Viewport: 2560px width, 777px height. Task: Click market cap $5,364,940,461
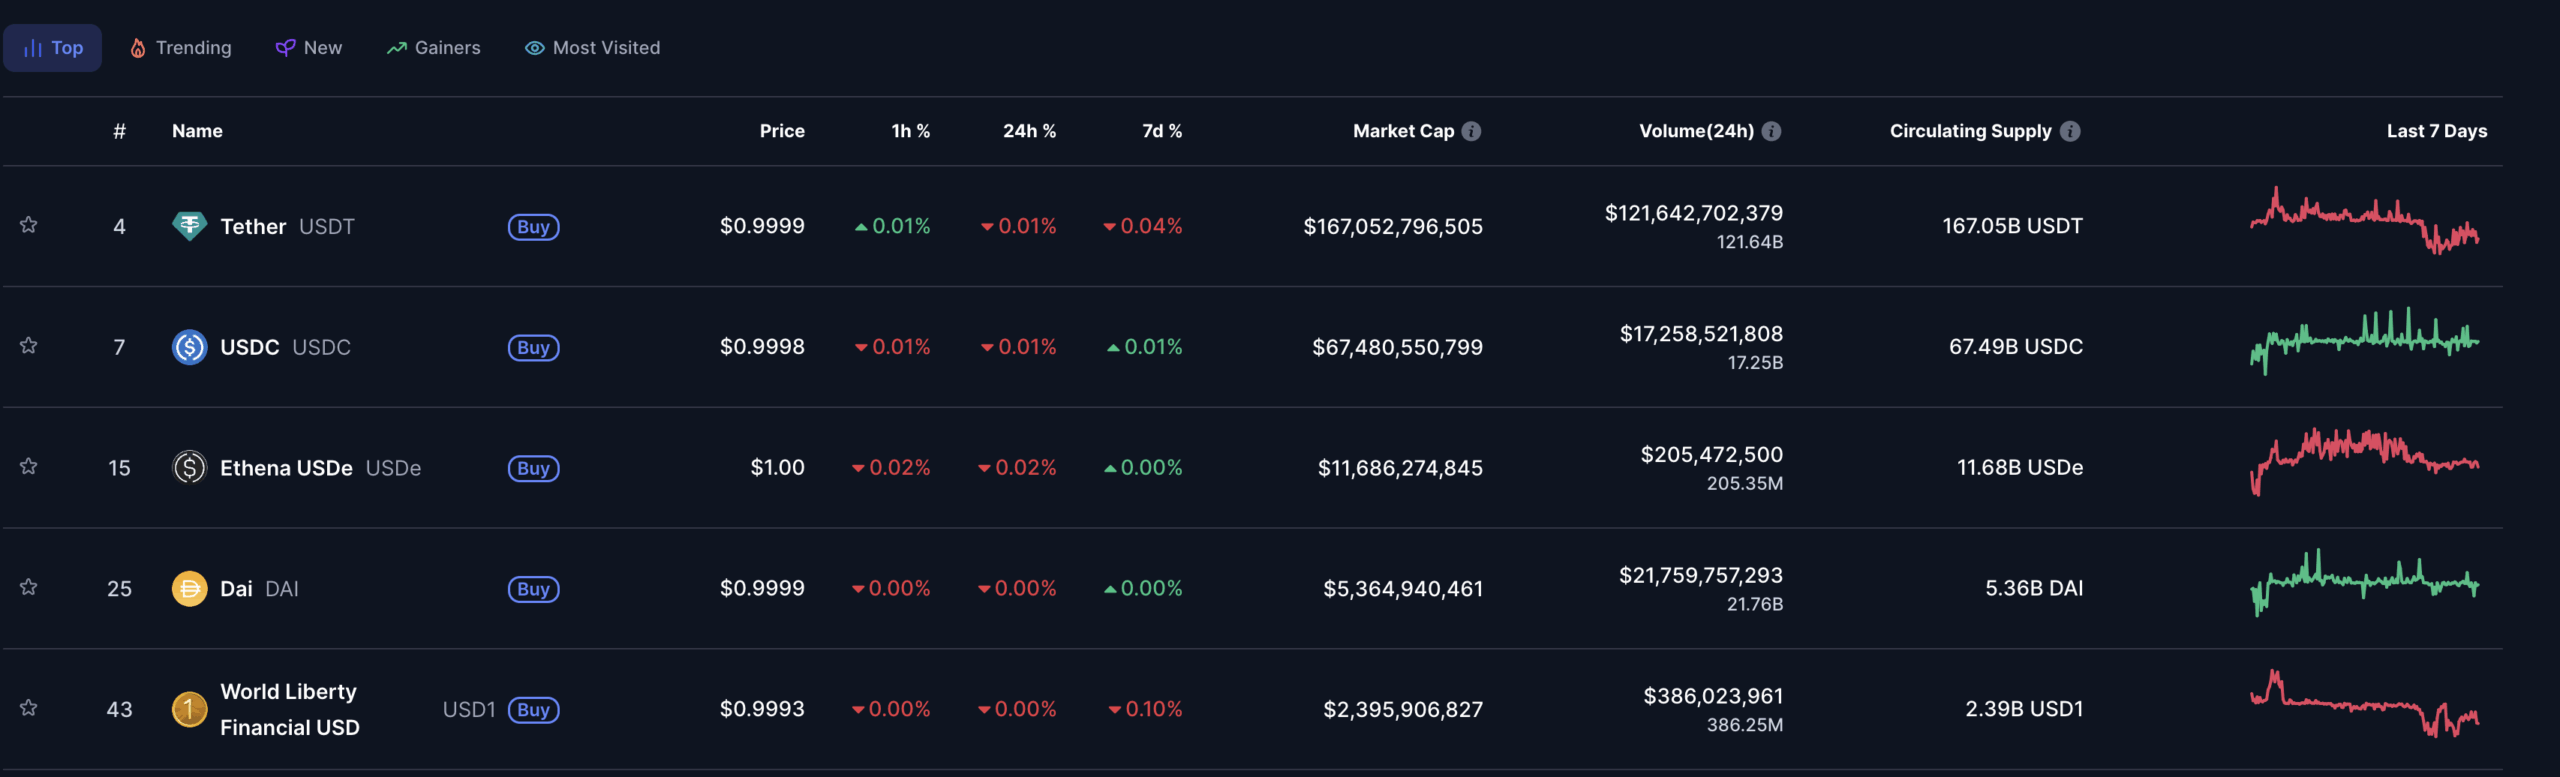(1403, 589)
